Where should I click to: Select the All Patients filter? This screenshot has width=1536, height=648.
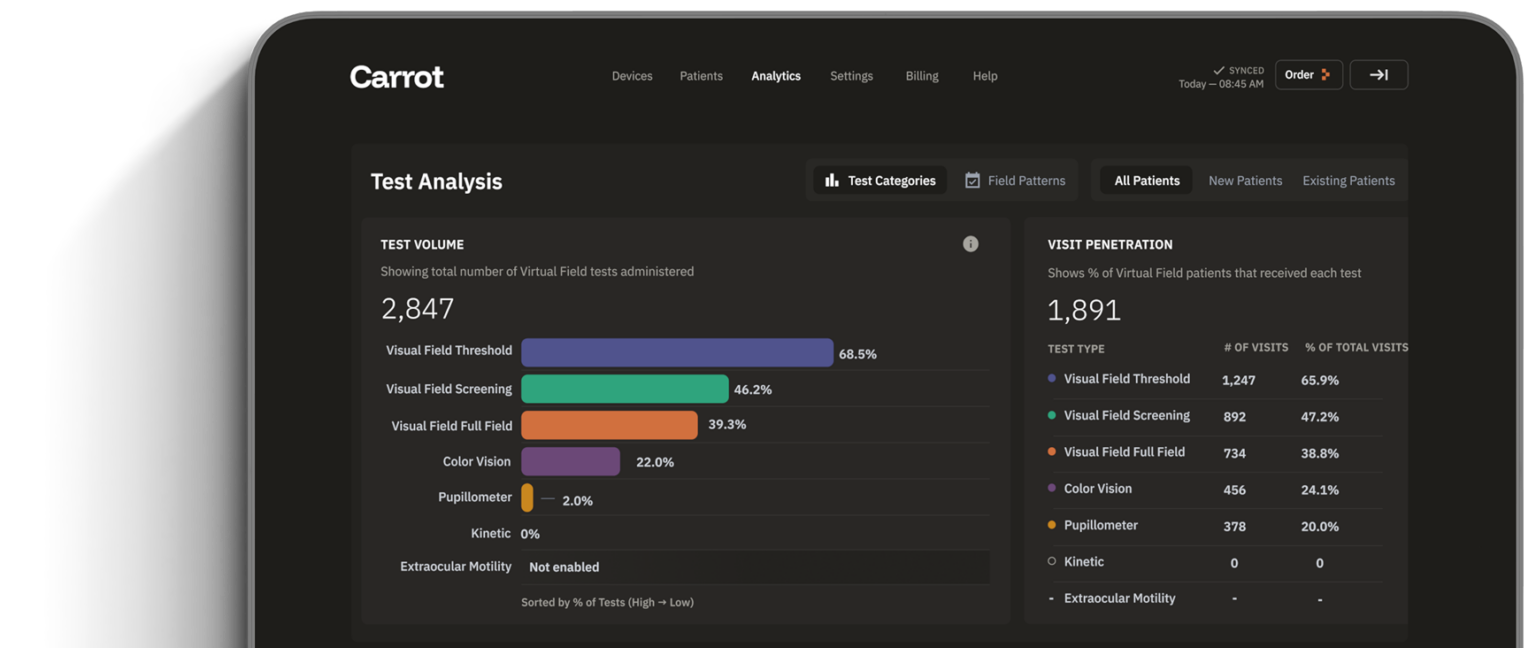coord(1146,181)
